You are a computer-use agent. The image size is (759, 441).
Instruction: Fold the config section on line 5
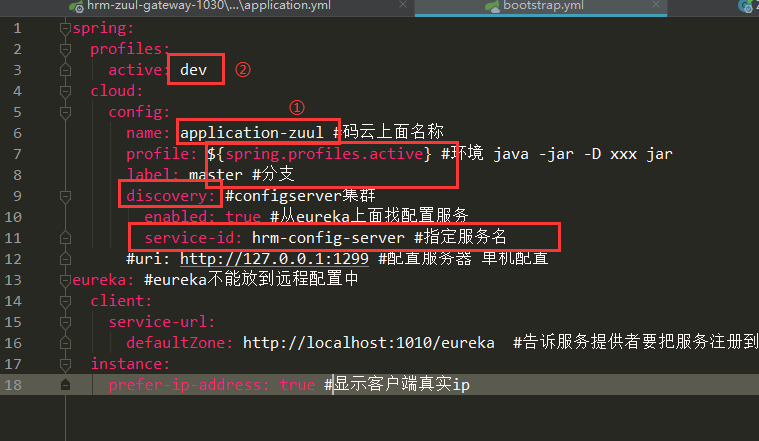point(65,112)
